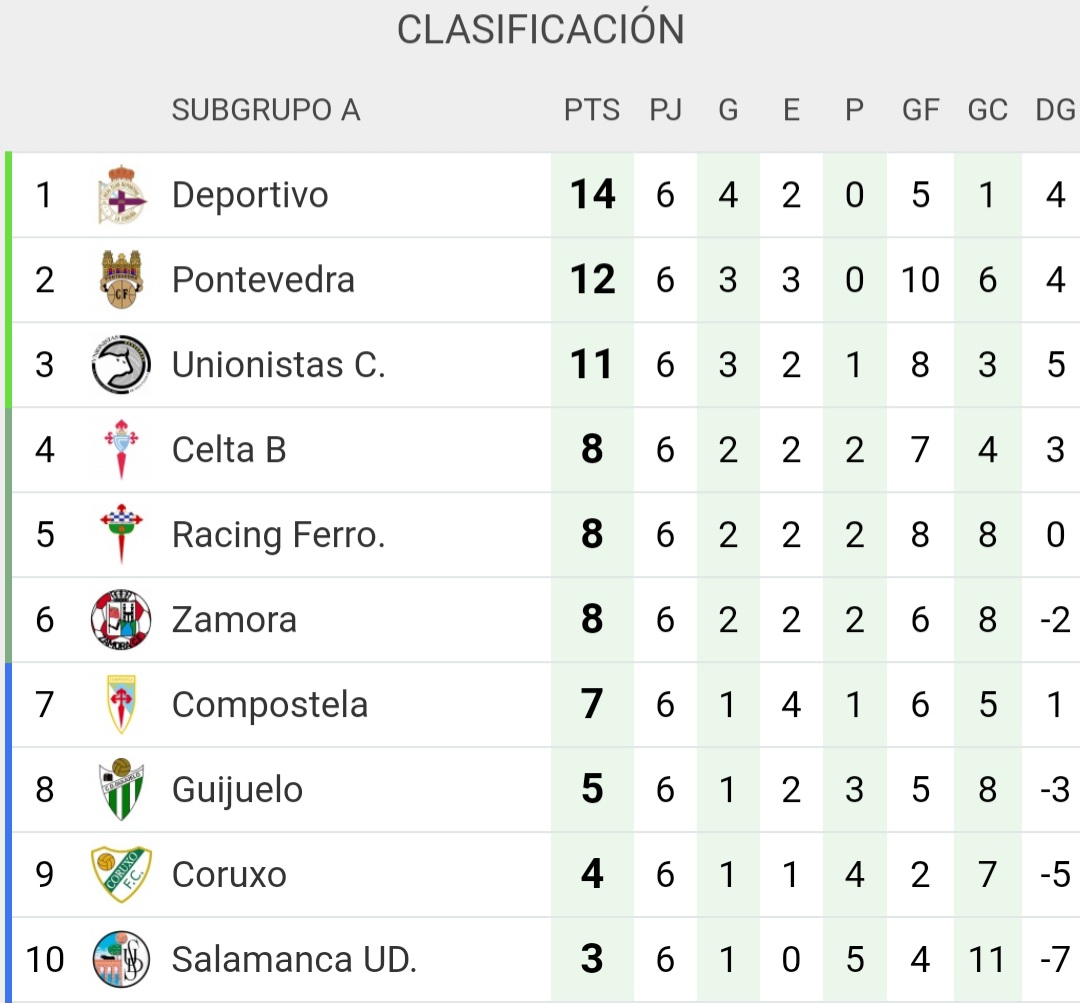The image size is (1080, 1003).
Task: Open the Pontevedra team page link
Action: click(263, 280)
